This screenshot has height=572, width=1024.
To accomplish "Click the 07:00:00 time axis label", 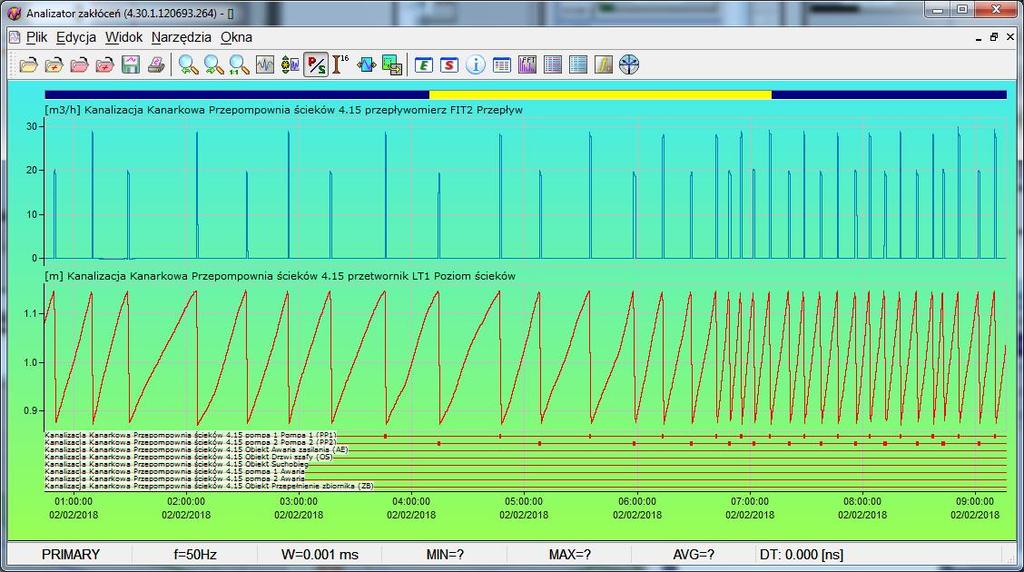I will [x=750, y=501].
